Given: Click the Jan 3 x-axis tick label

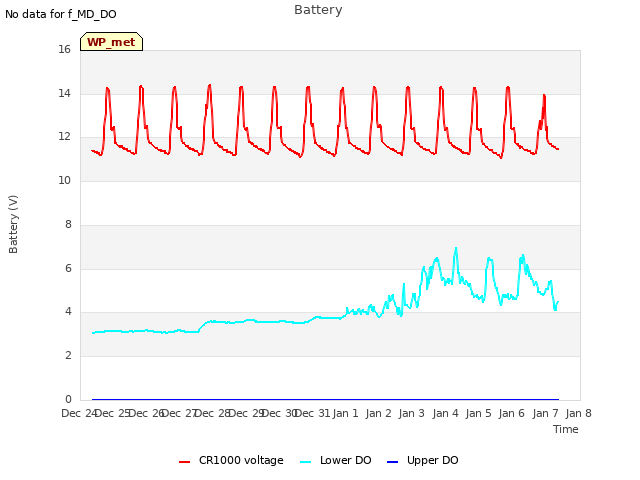Looking at the screenshot, I should point(411,413).
